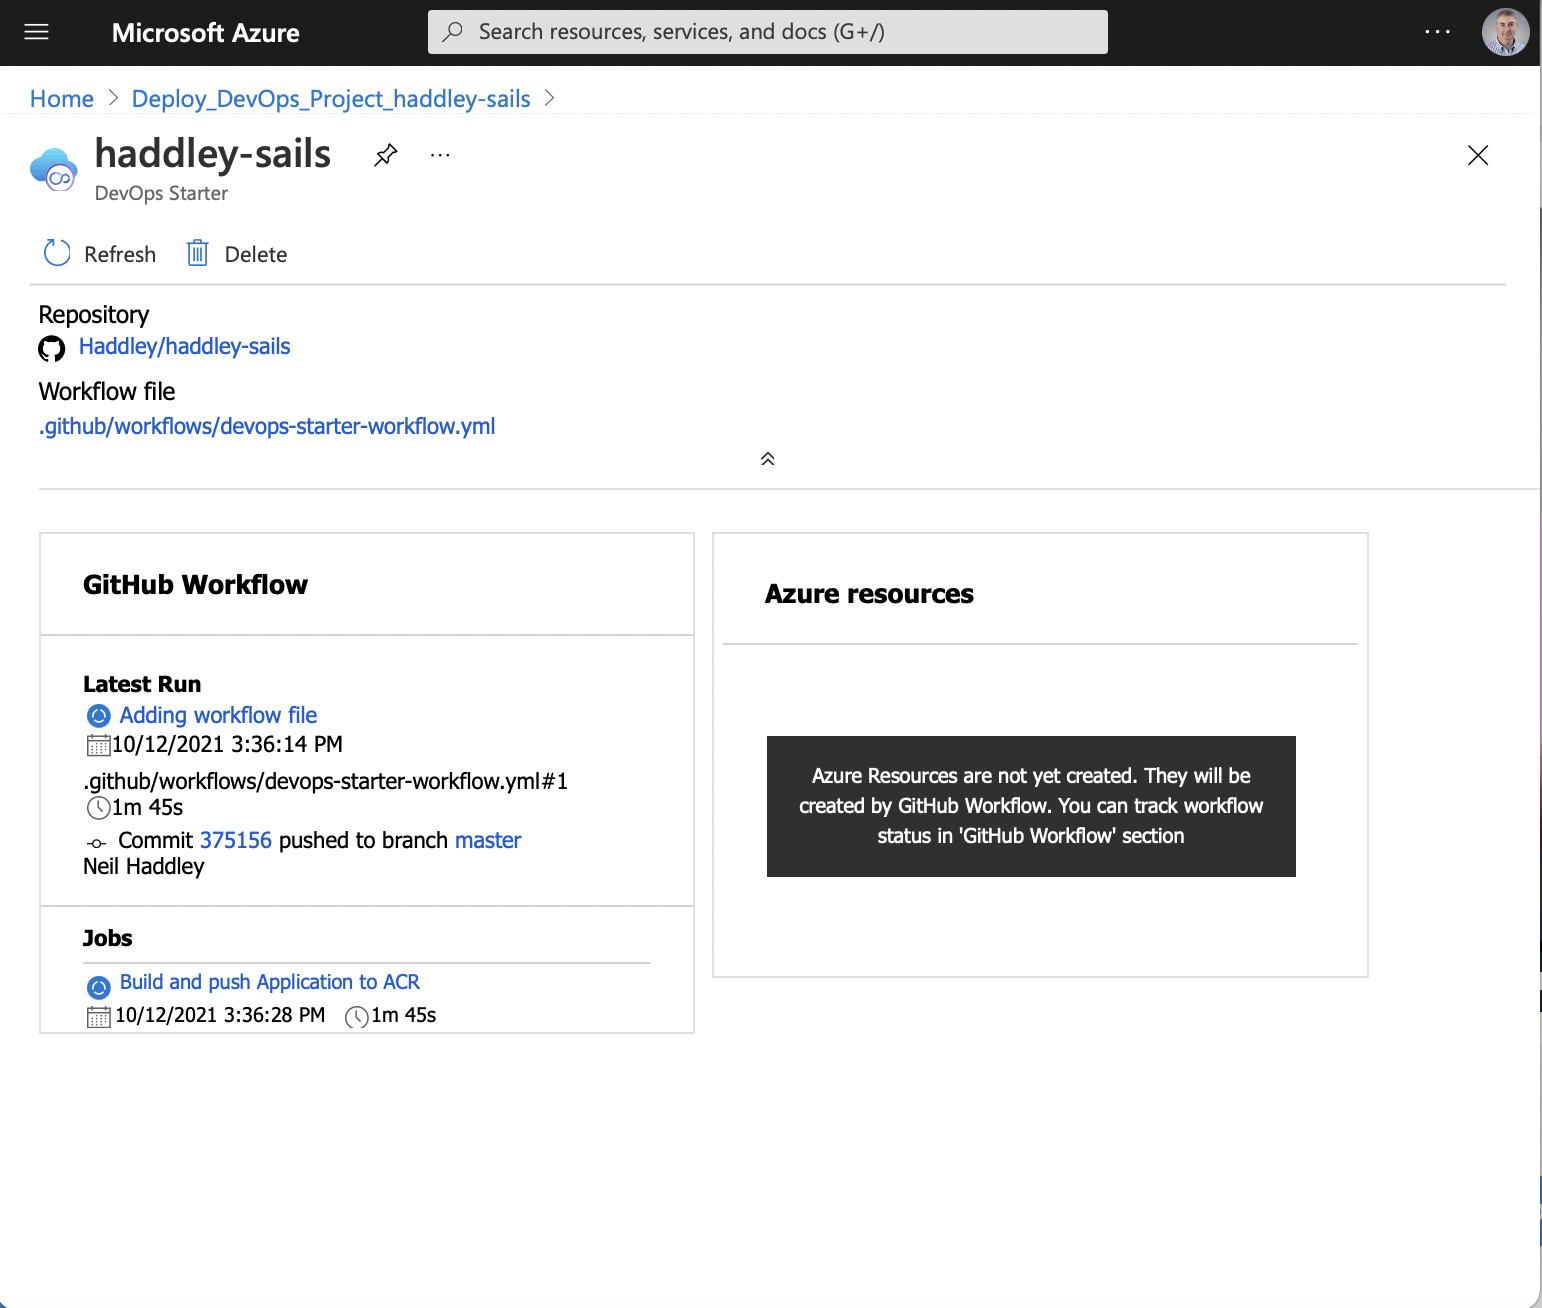1542x1308 pixels.
Task: Click the Jobs heading
Action: [108, 938]
